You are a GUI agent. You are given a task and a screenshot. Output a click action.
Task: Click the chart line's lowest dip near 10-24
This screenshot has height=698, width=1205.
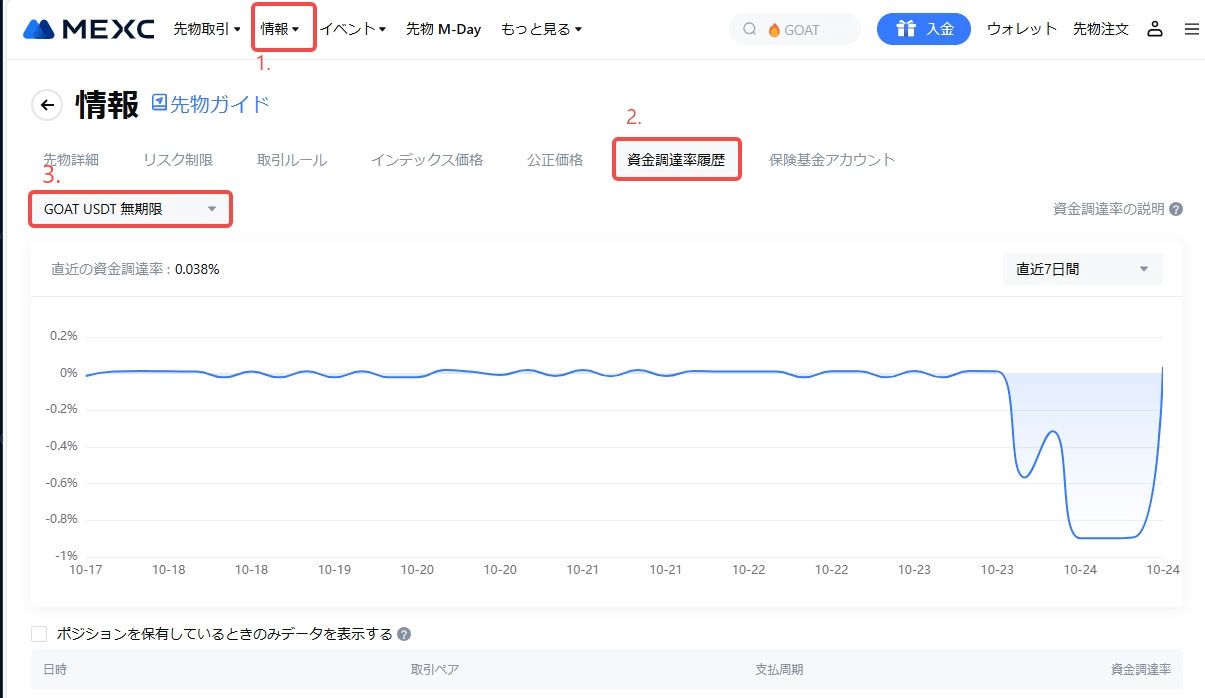[x=1105, y=537]
